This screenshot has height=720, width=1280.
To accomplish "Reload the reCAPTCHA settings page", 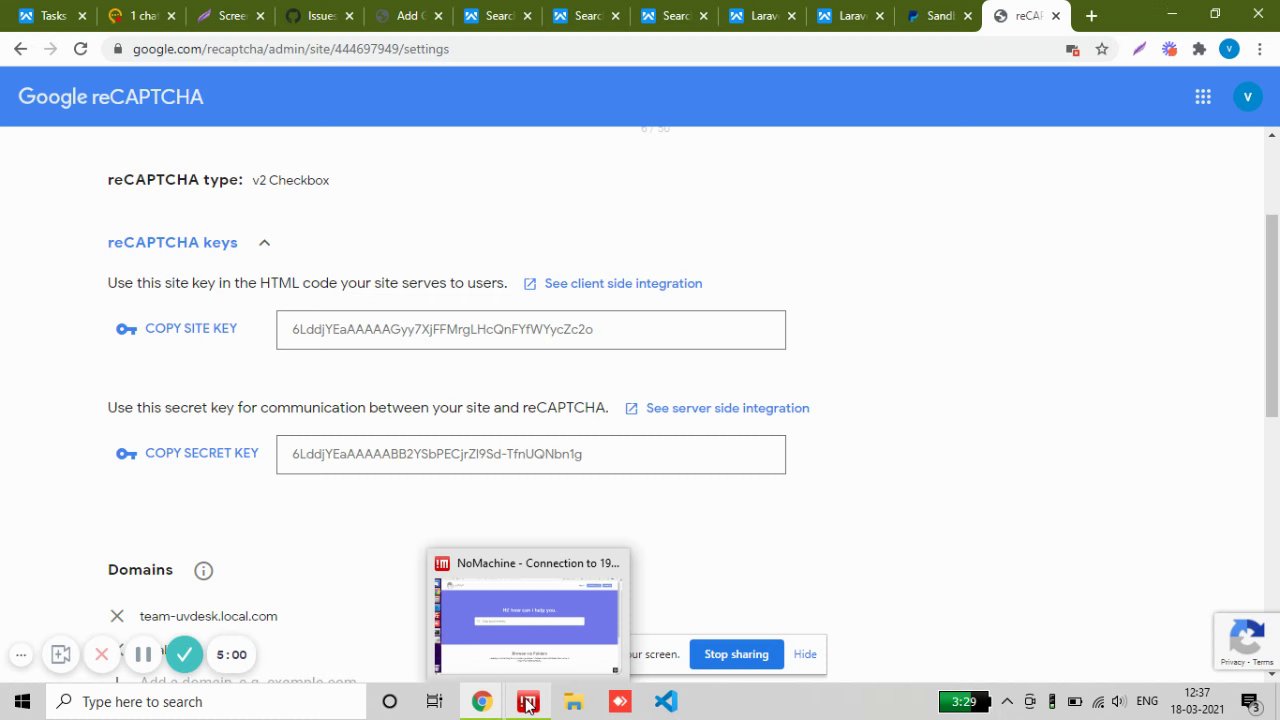I will (x=80, y=49).
